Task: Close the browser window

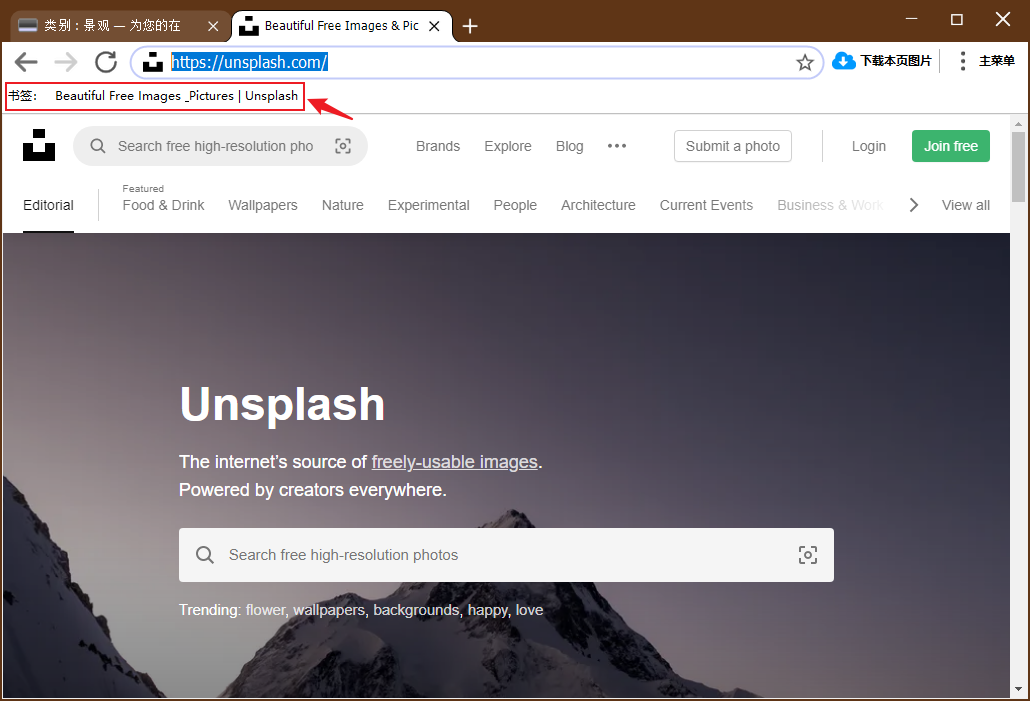Action: tap(1003, 19)
